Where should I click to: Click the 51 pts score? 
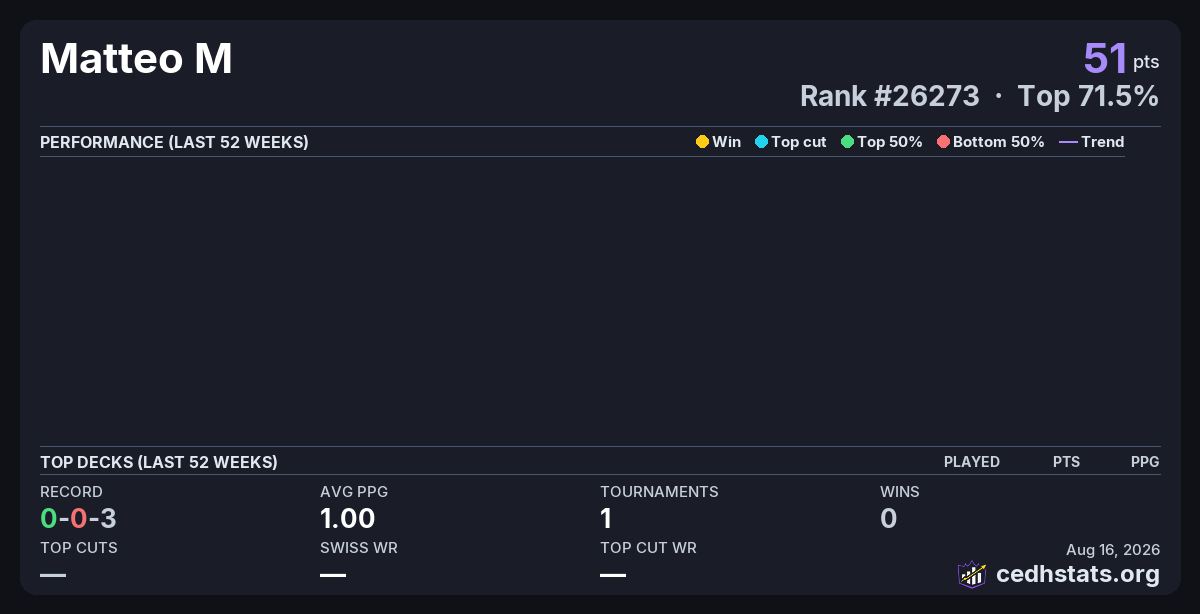[x=1121, y=58]
